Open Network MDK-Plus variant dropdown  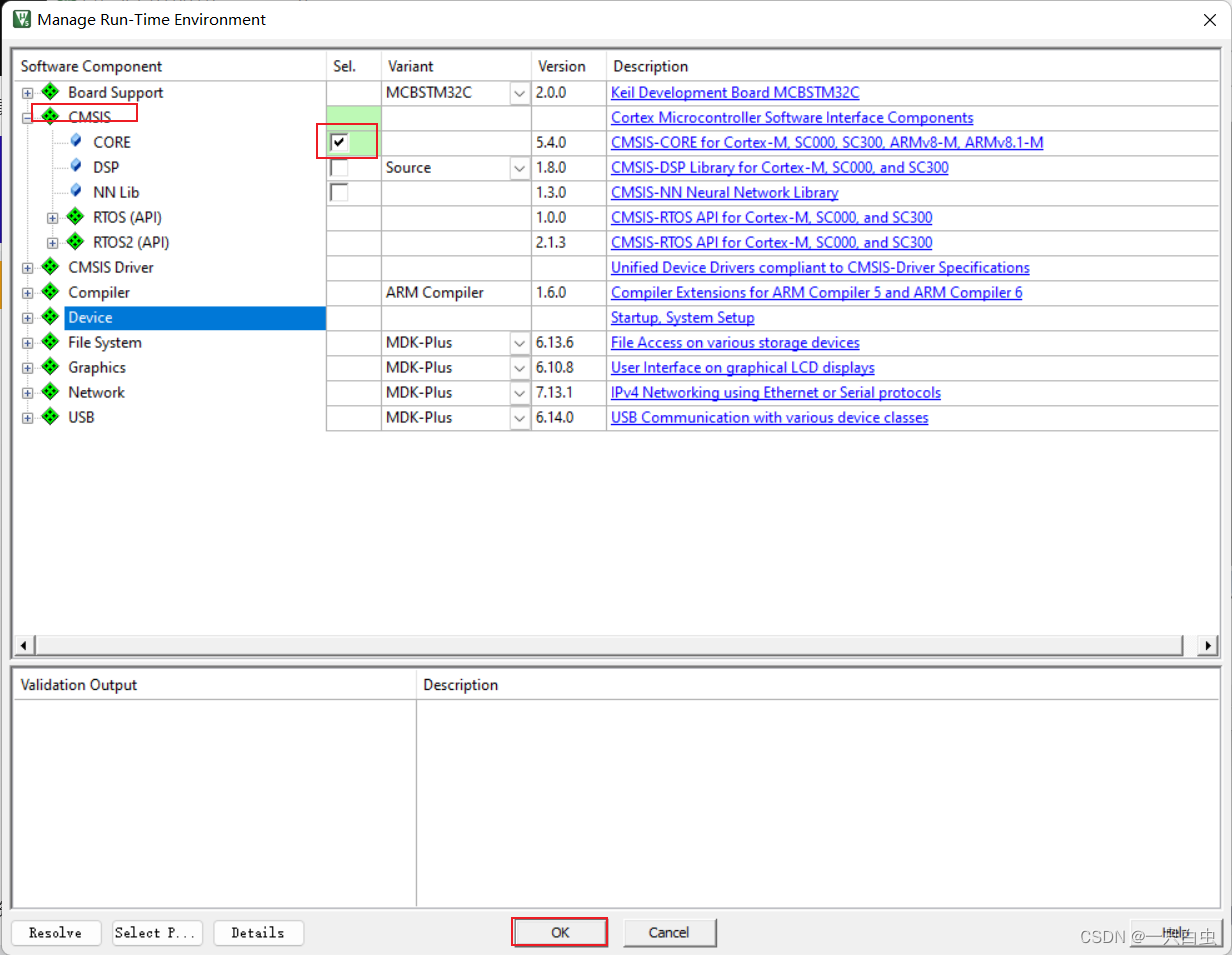tap(520, 393)
